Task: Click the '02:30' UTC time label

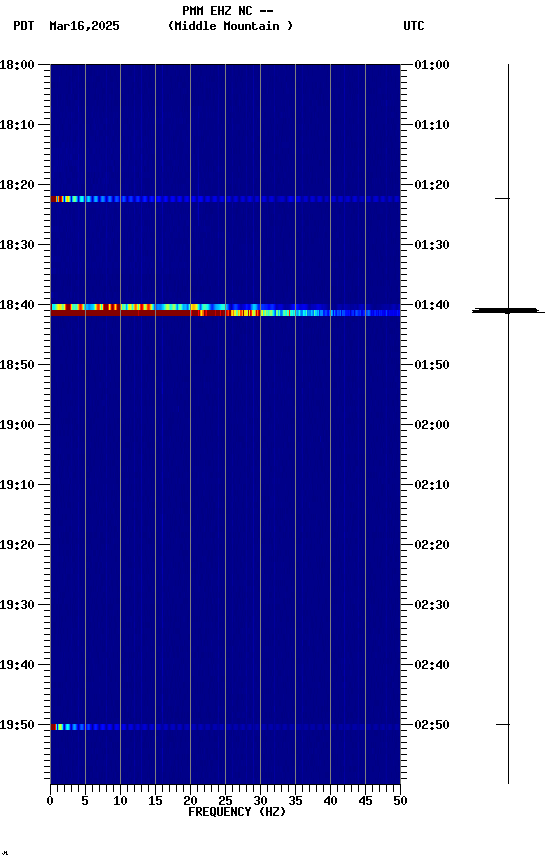Action: [x=432, y=605]
